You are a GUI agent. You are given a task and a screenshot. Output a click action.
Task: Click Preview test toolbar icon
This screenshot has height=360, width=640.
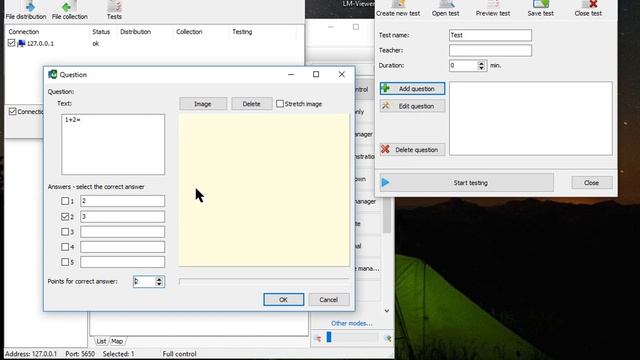[x=493, y=8]
